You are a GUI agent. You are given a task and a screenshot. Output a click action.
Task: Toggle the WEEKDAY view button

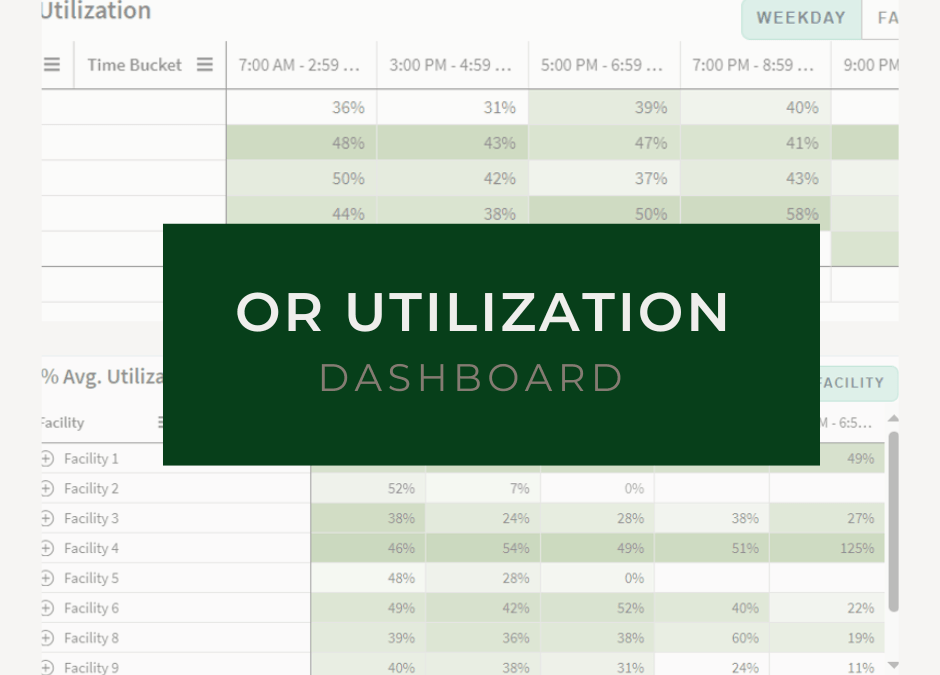(x=800, y=18)
